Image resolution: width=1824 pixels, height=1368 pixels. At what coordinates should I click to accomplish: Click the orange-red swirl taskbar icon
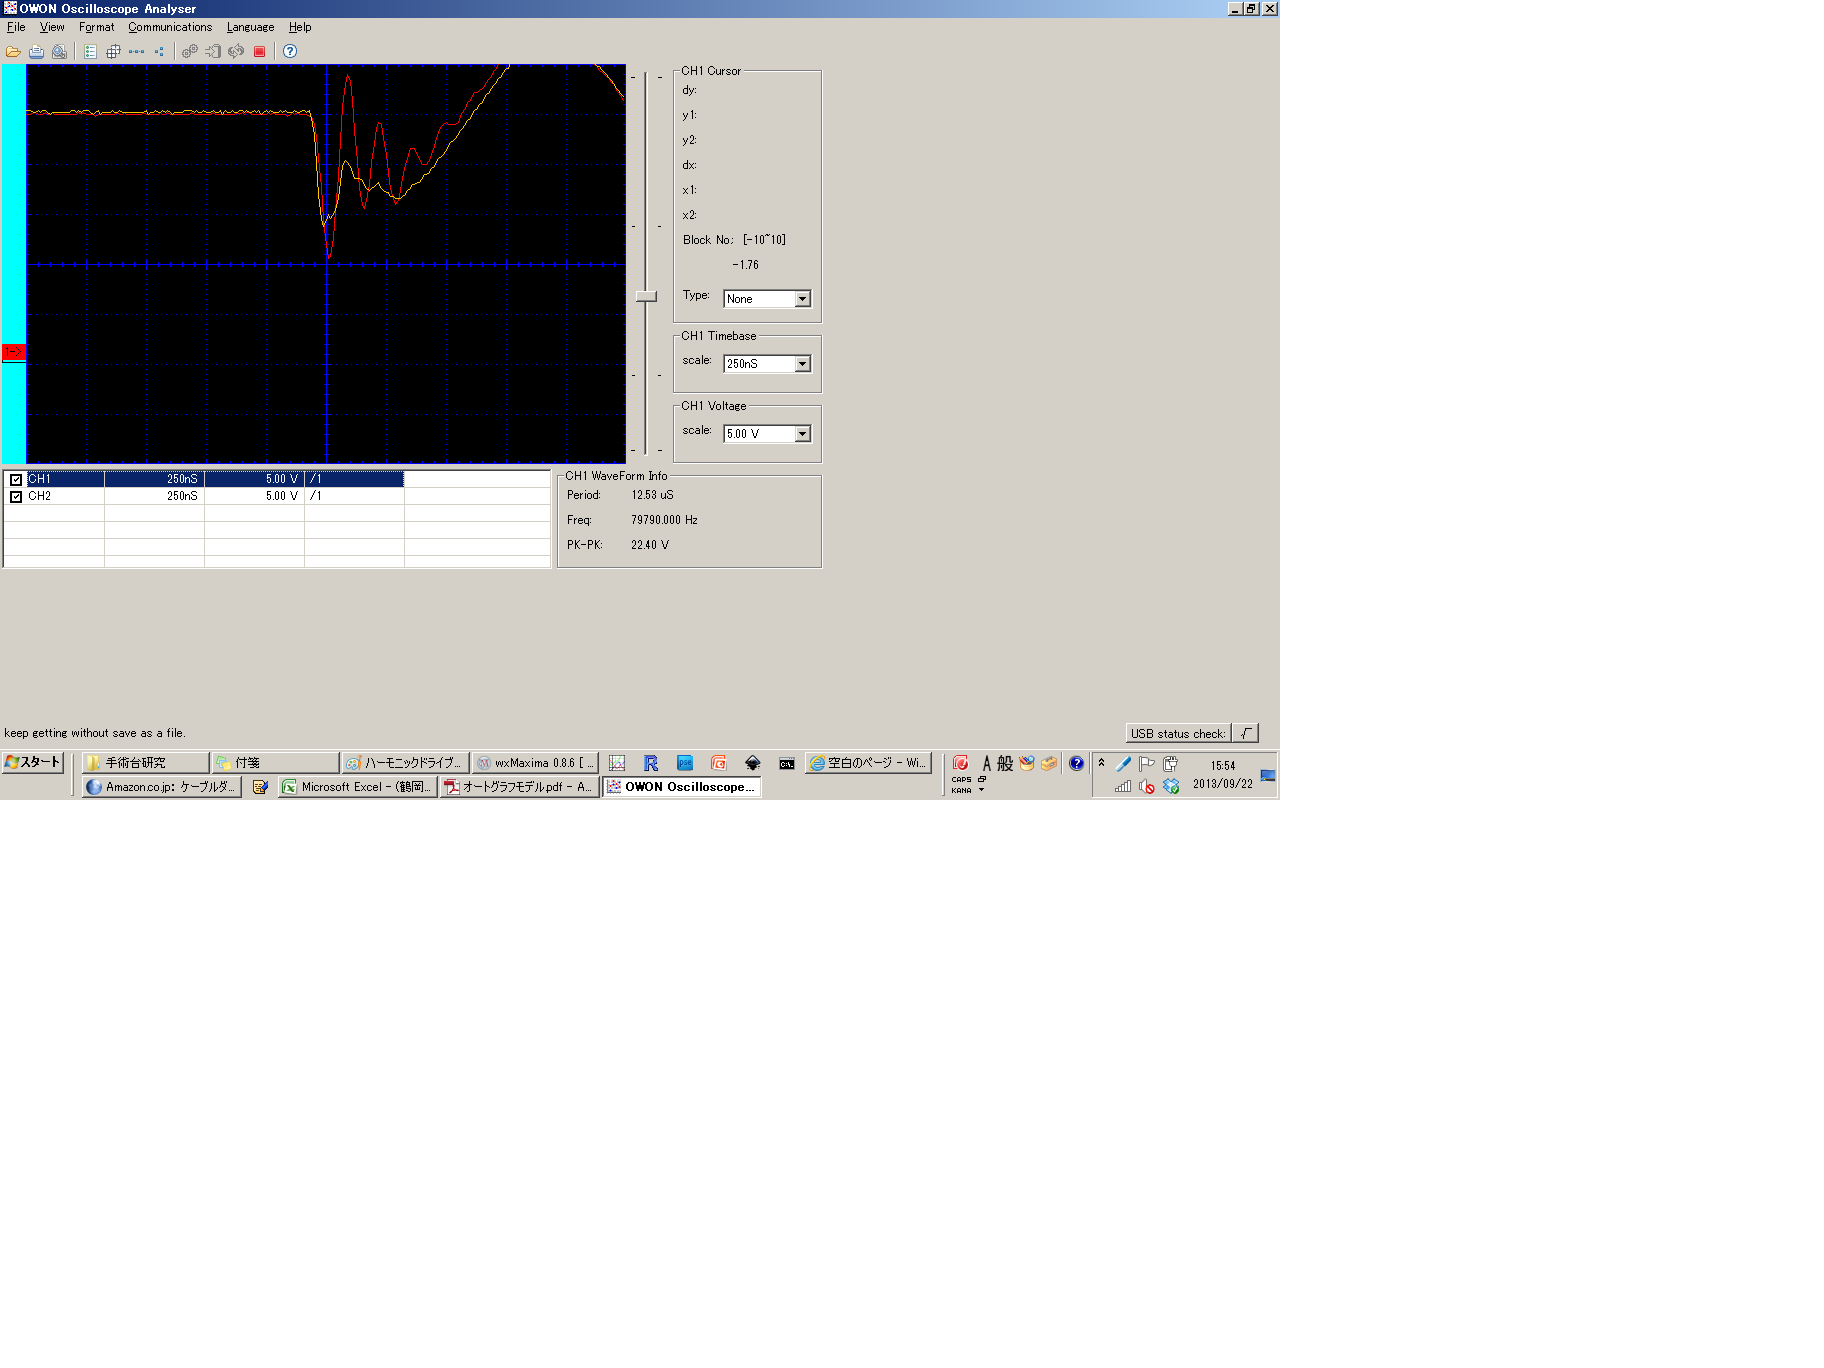(x=719, y=763)
